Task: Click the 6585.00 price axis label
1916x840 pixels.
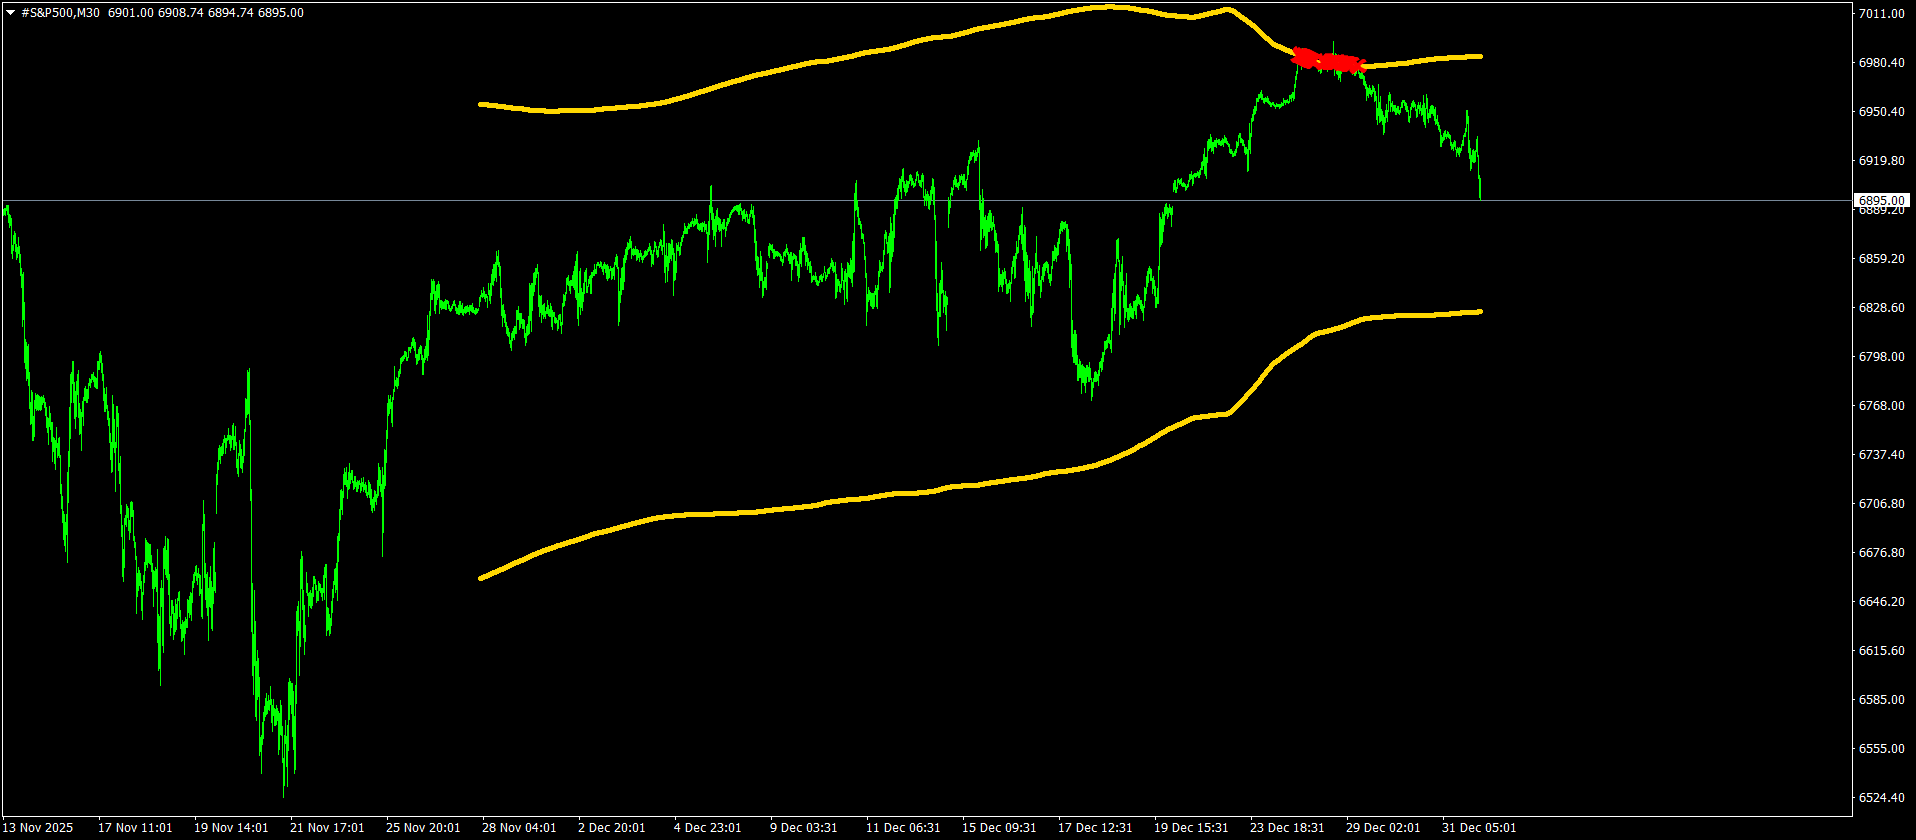Action: pyautogui.click(x=1881, y=700)
